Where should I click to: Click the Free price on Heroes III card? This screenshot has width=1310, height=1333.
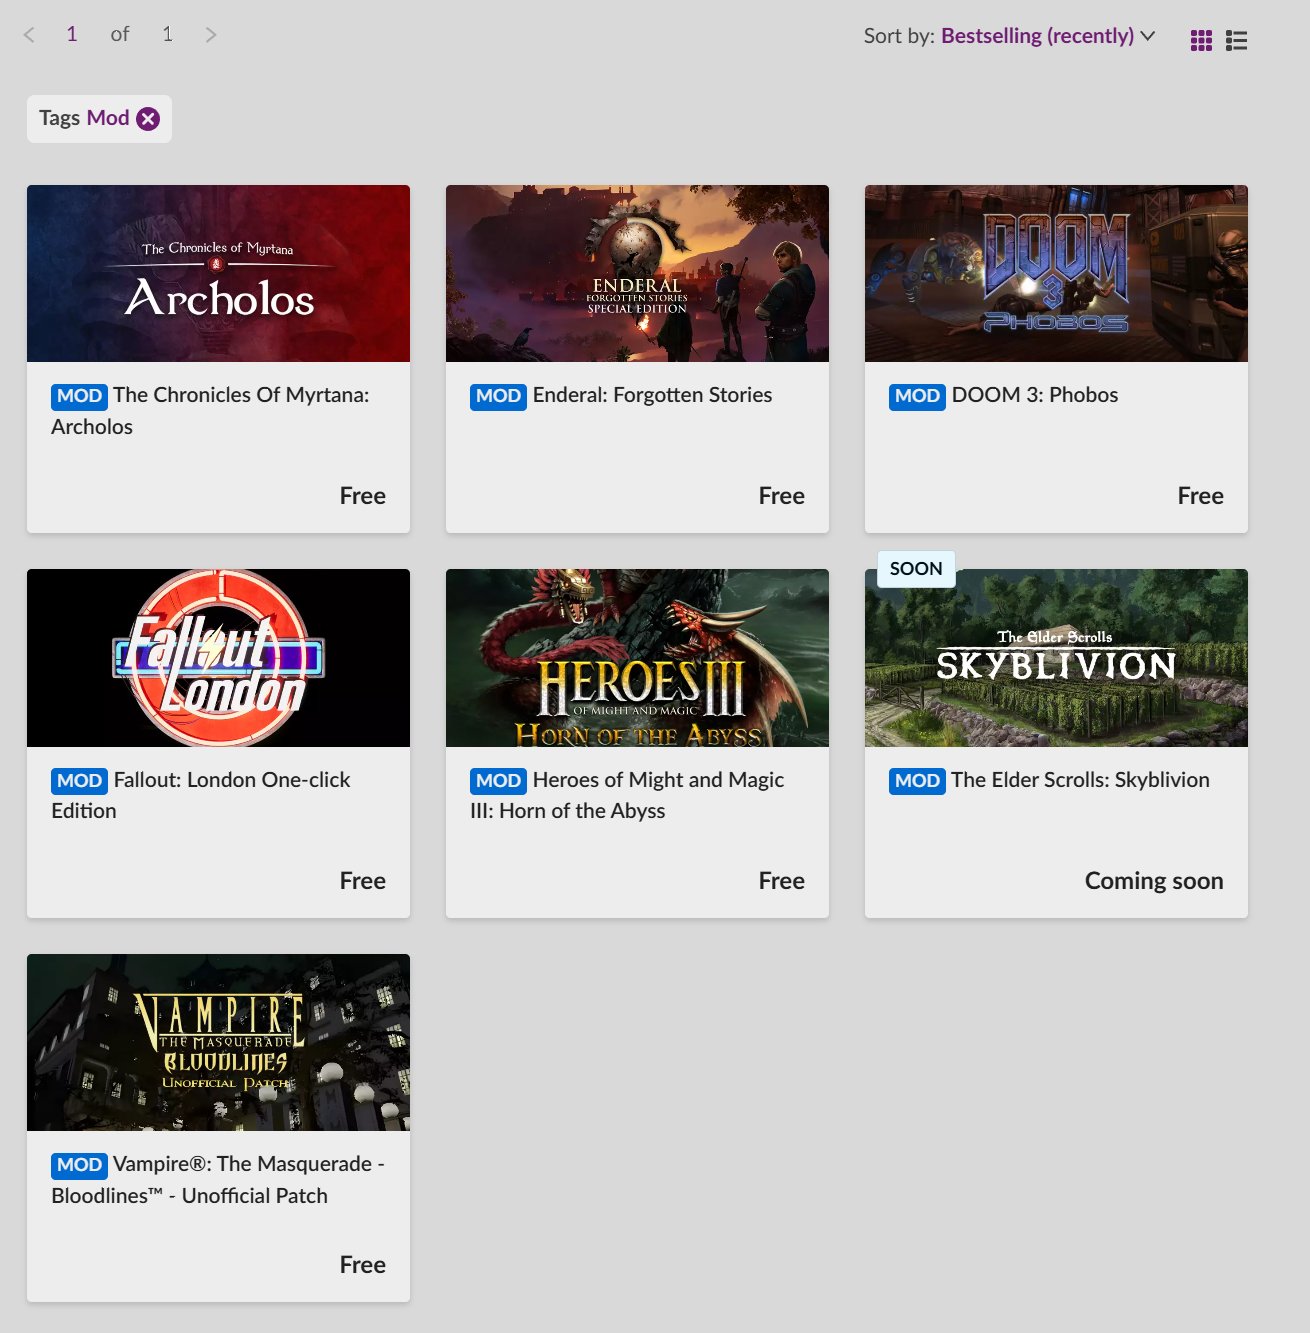click(782, 881)
